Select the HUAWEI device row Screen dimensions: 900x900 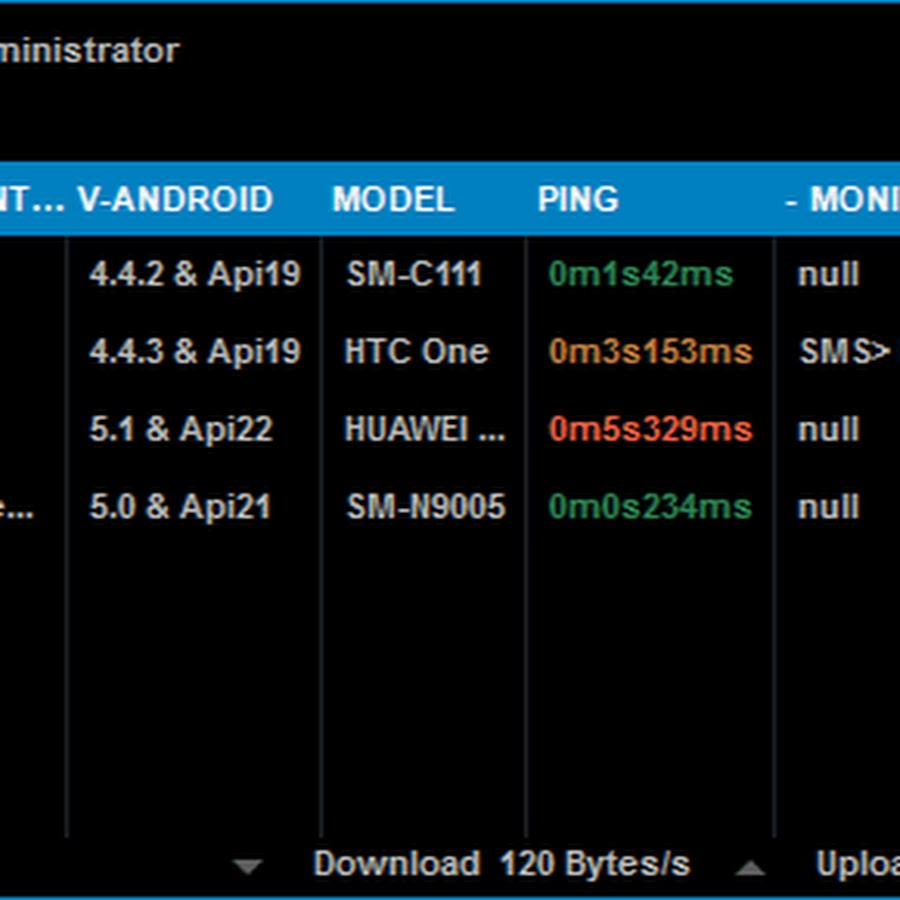[x=450, y=429]
